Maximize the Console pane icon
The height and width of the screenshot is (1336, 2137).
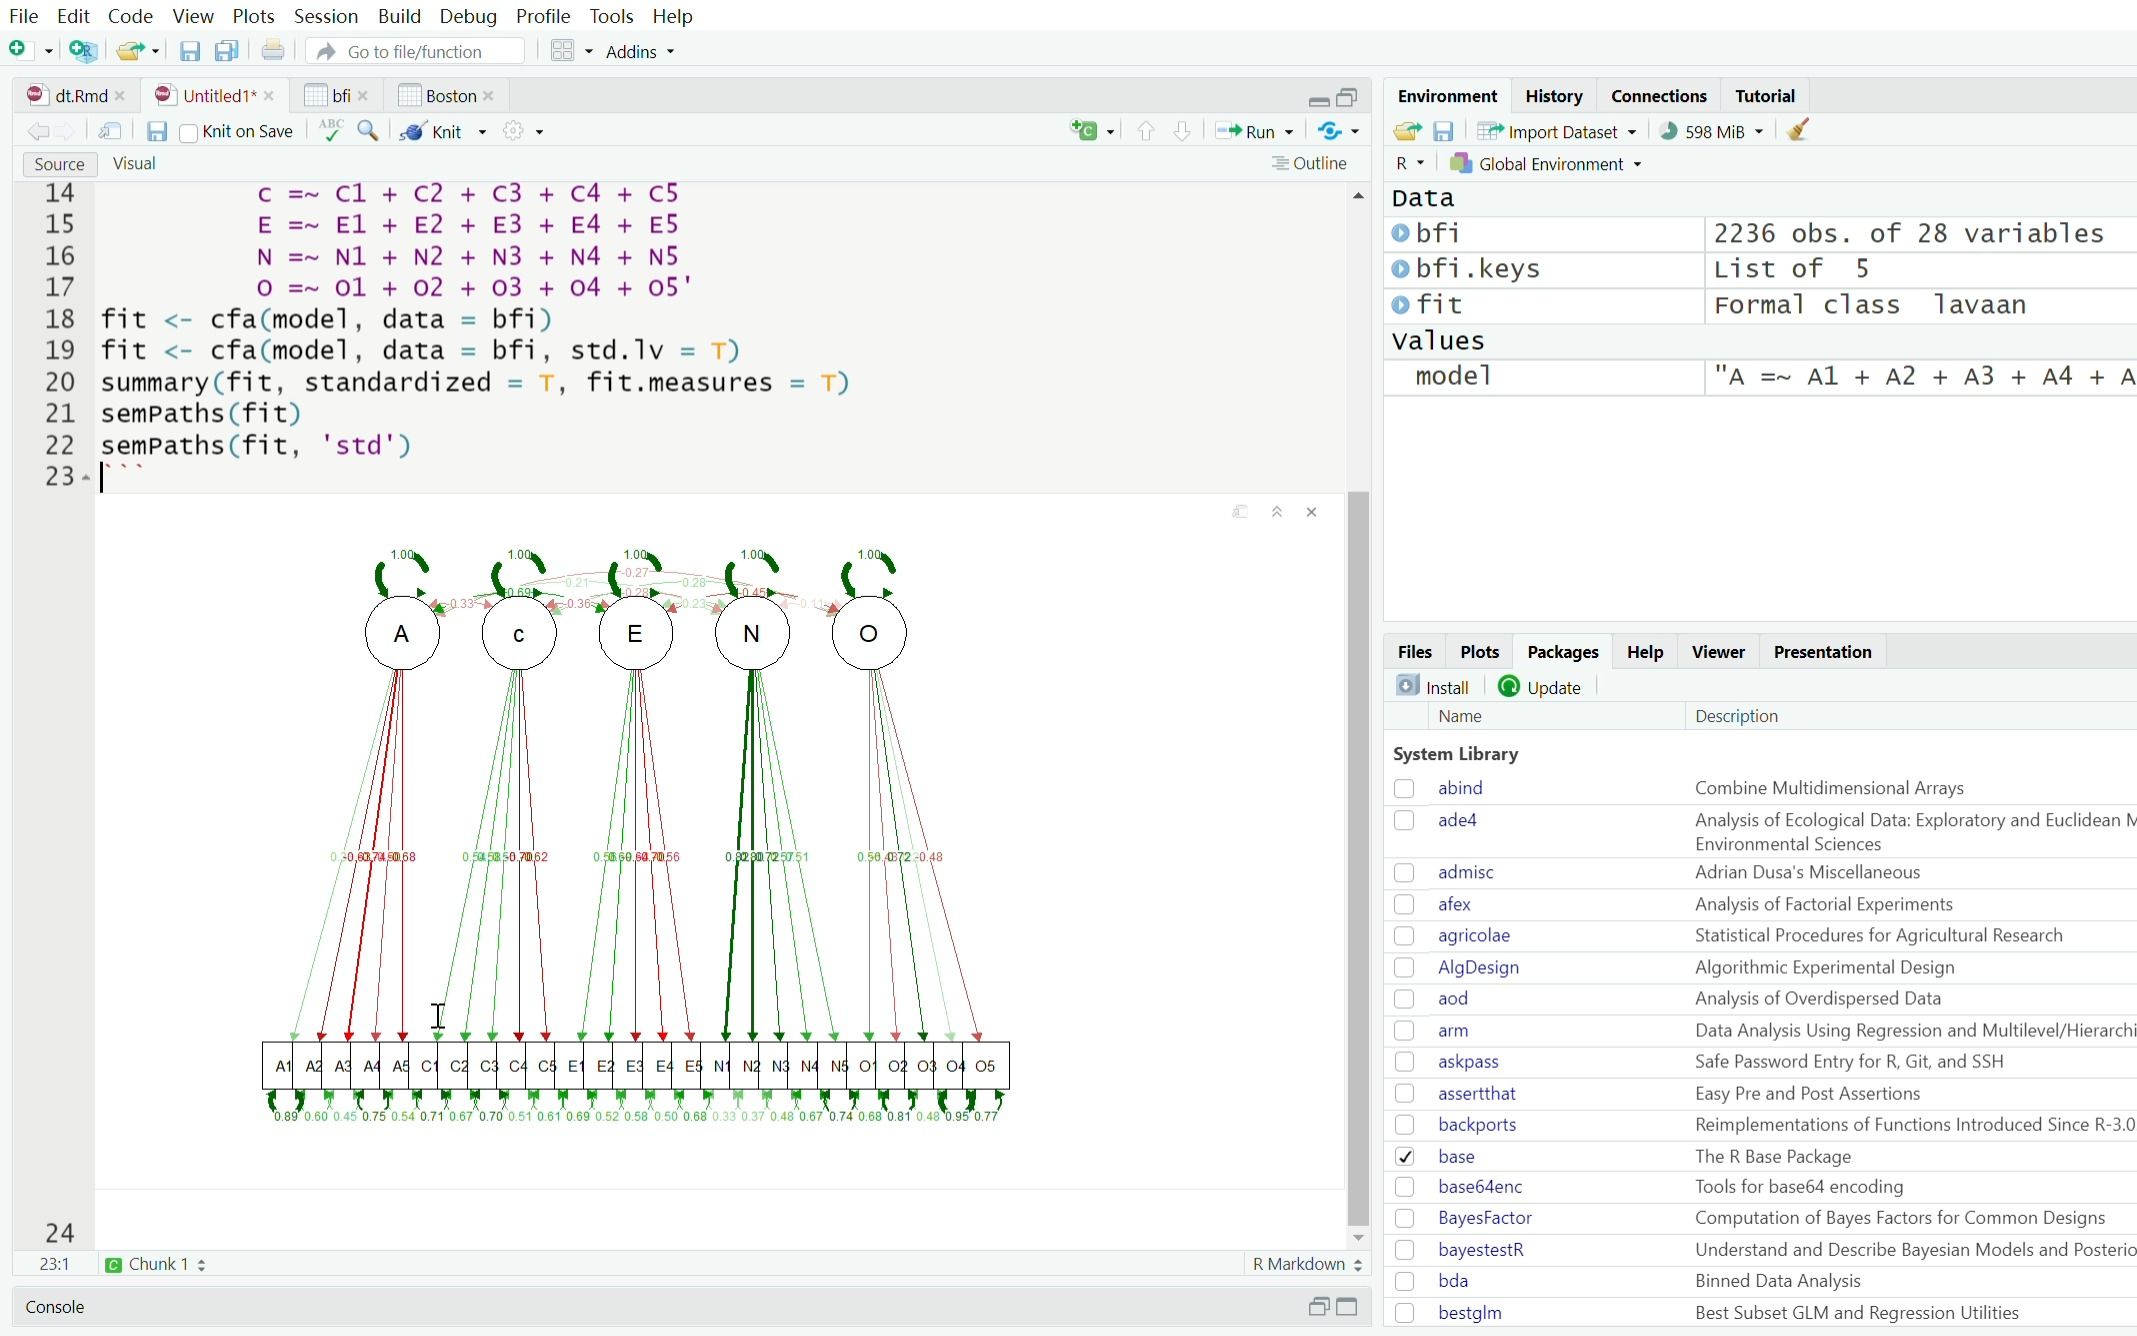(1347, 1307)
